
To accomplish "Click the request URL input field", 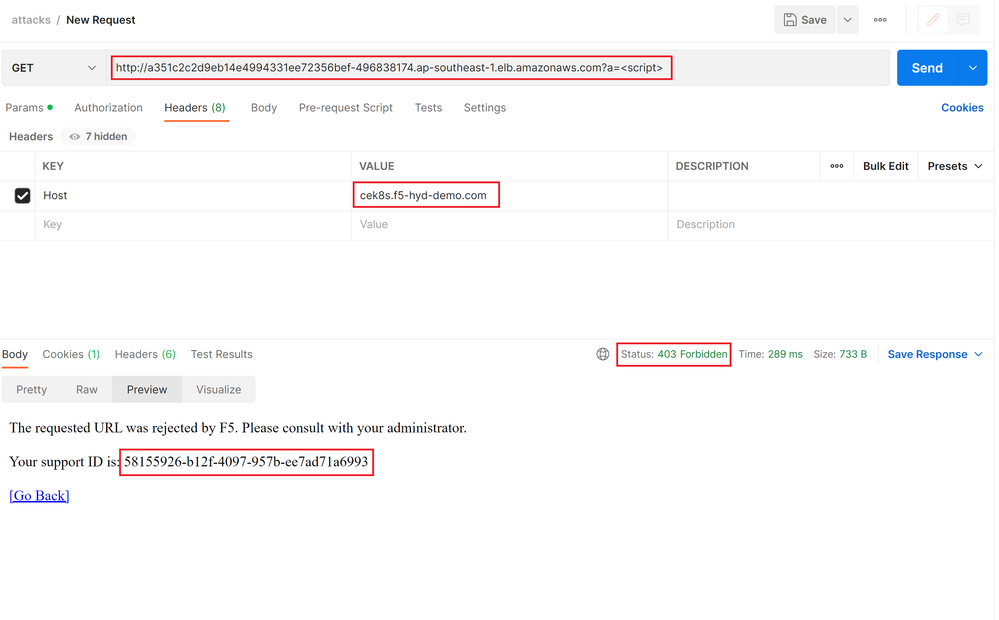I will [498, 68].
